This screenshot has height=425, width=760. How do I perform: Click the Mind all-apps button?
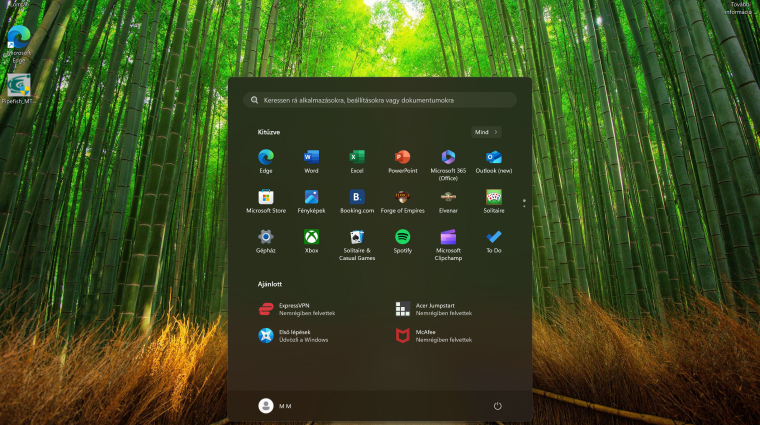(x=486, y=132)
